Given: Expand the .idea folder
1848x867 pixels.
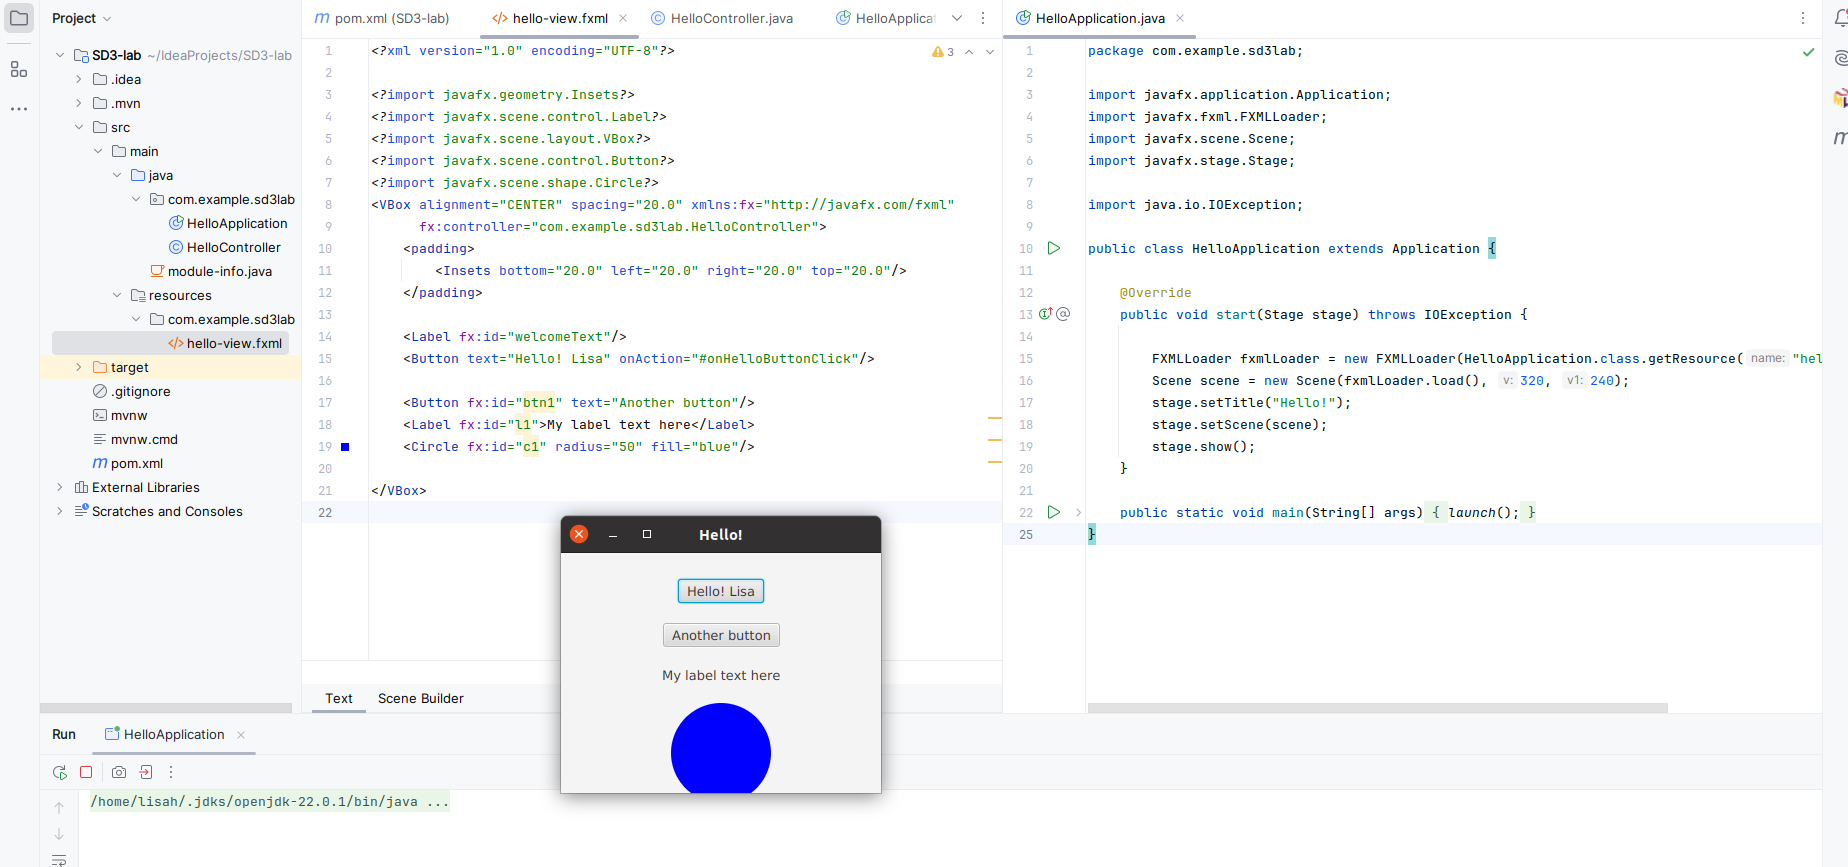Looking at the screenshot, I should click(x=79, y=79).
